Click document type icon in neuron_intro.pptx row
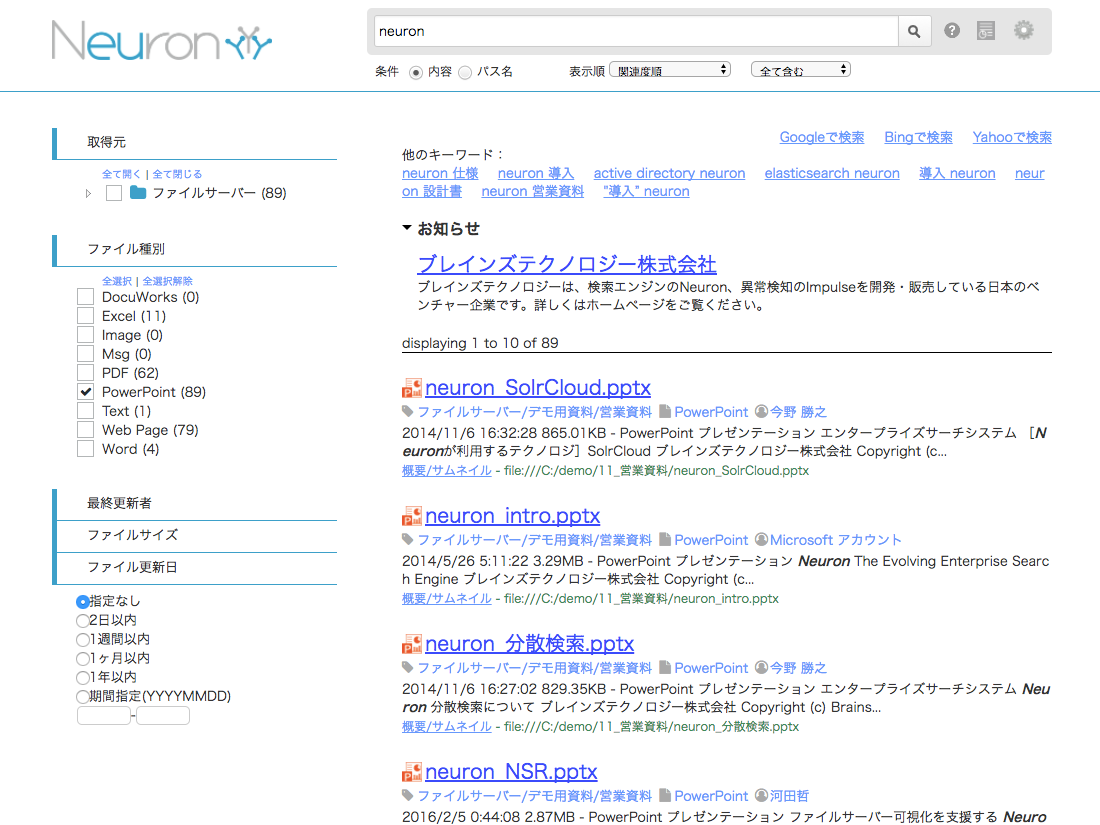This screenshot has height=825, width=1100. tap(664, 539)
